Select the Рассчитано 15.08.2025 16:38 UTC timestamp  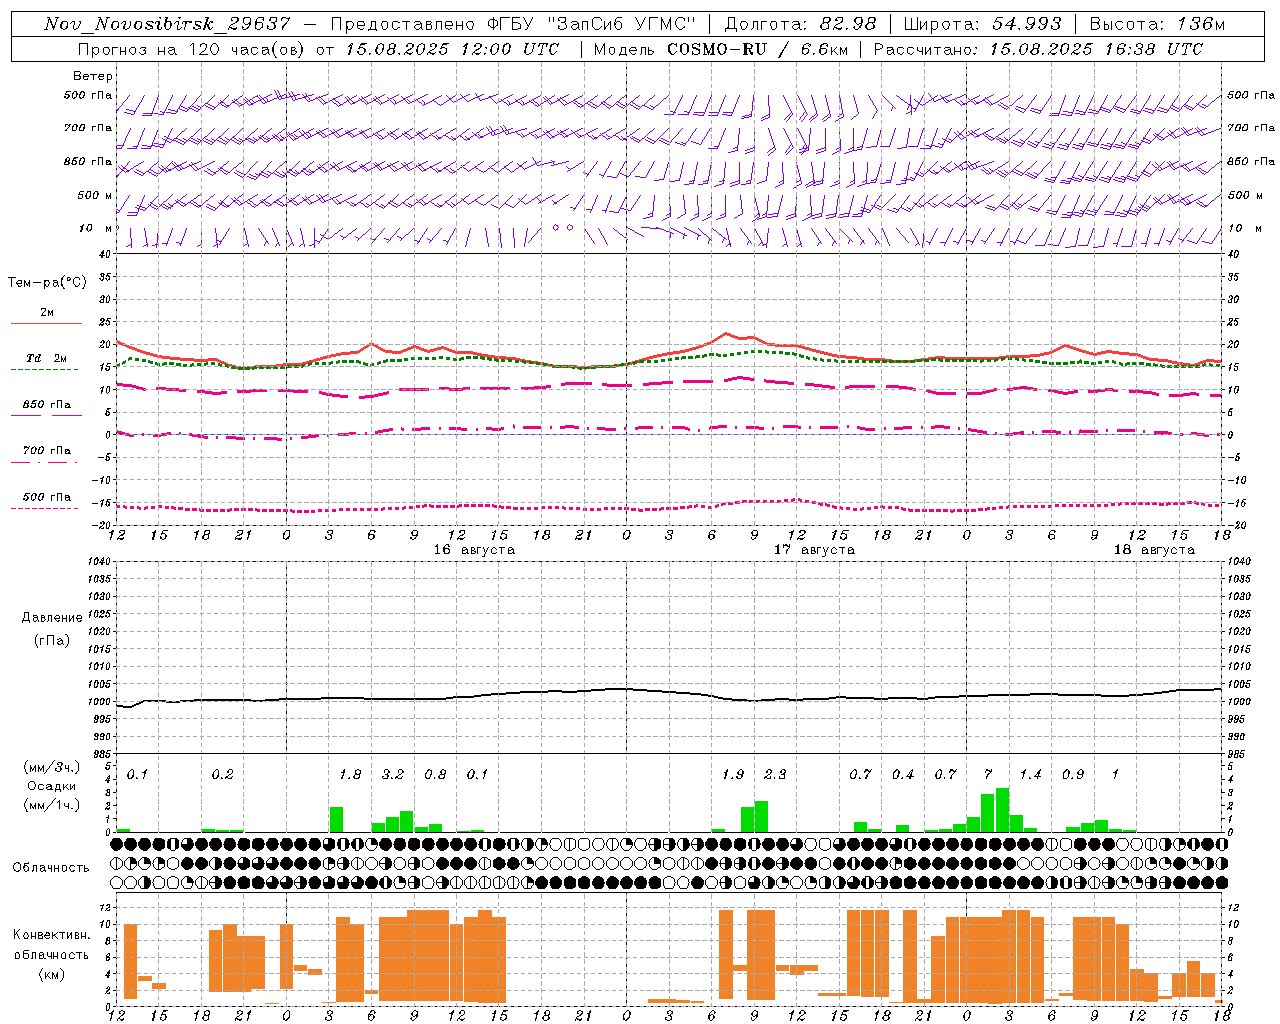1038,49
